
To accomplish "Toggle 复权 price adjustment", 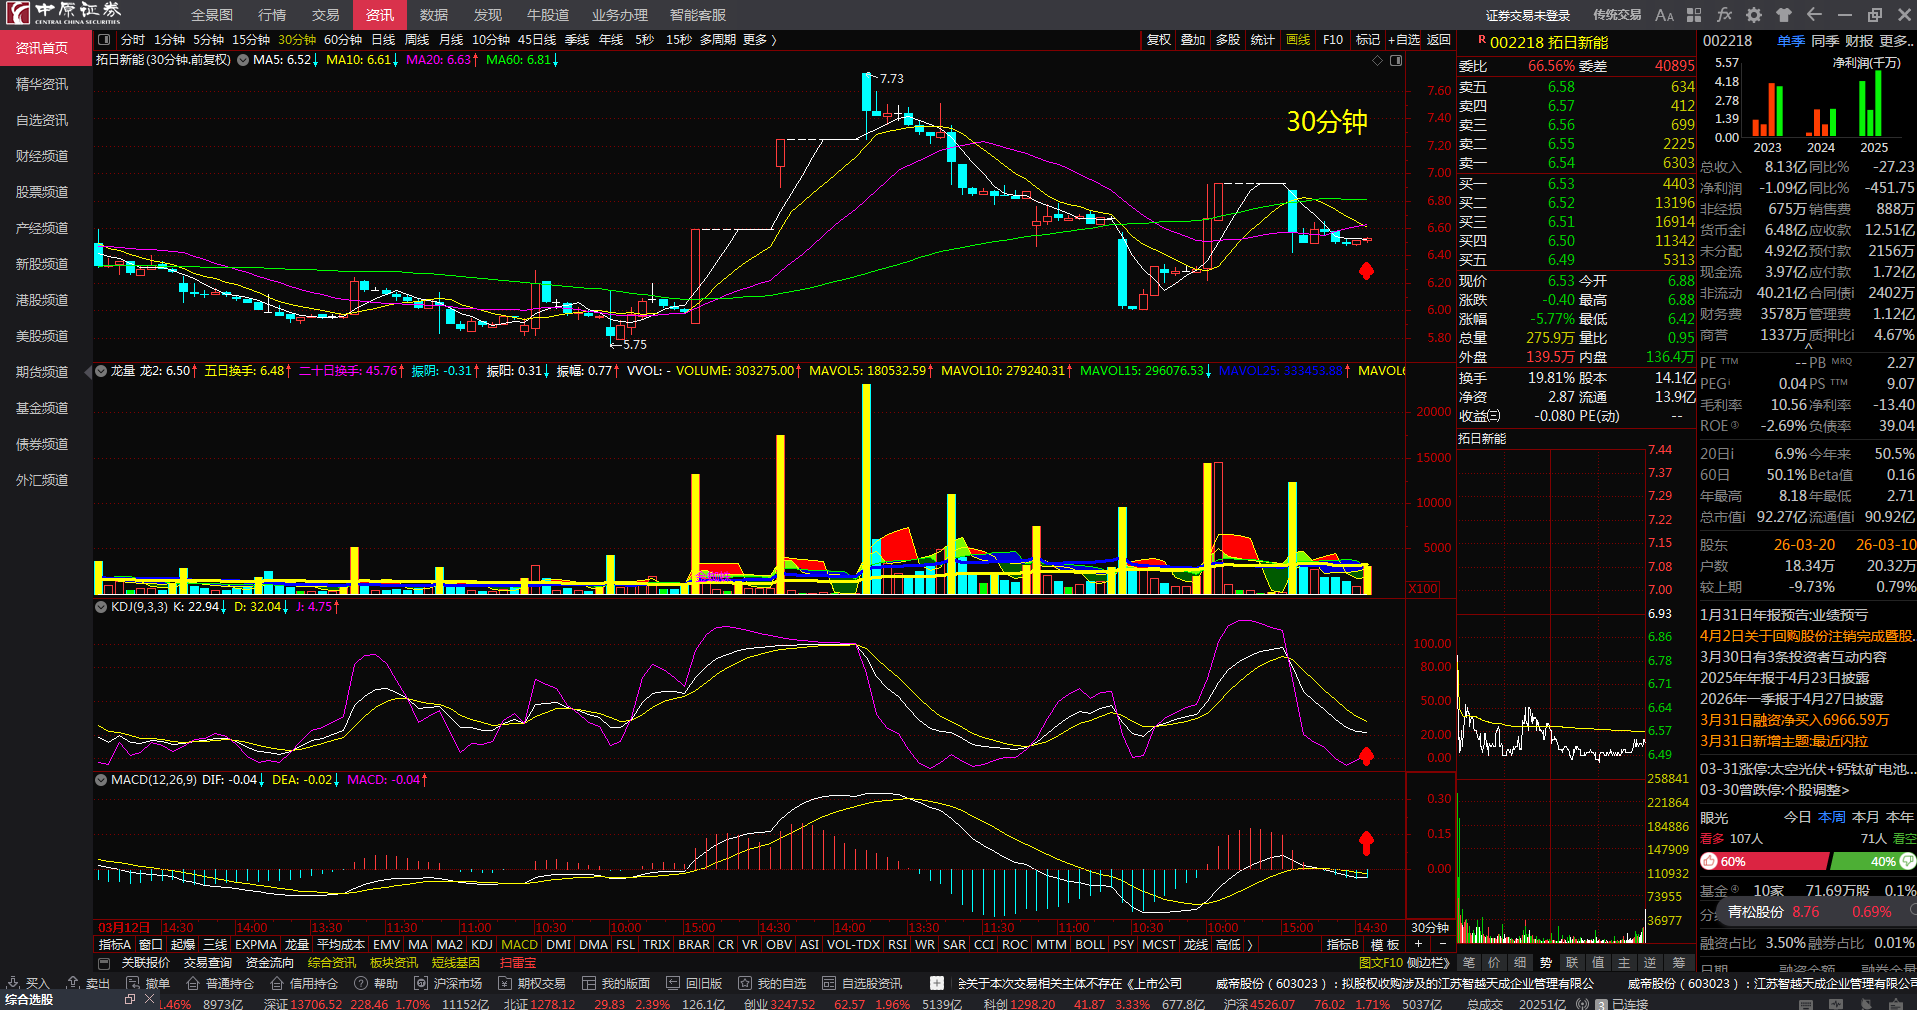I will [x=1158, y=40].
